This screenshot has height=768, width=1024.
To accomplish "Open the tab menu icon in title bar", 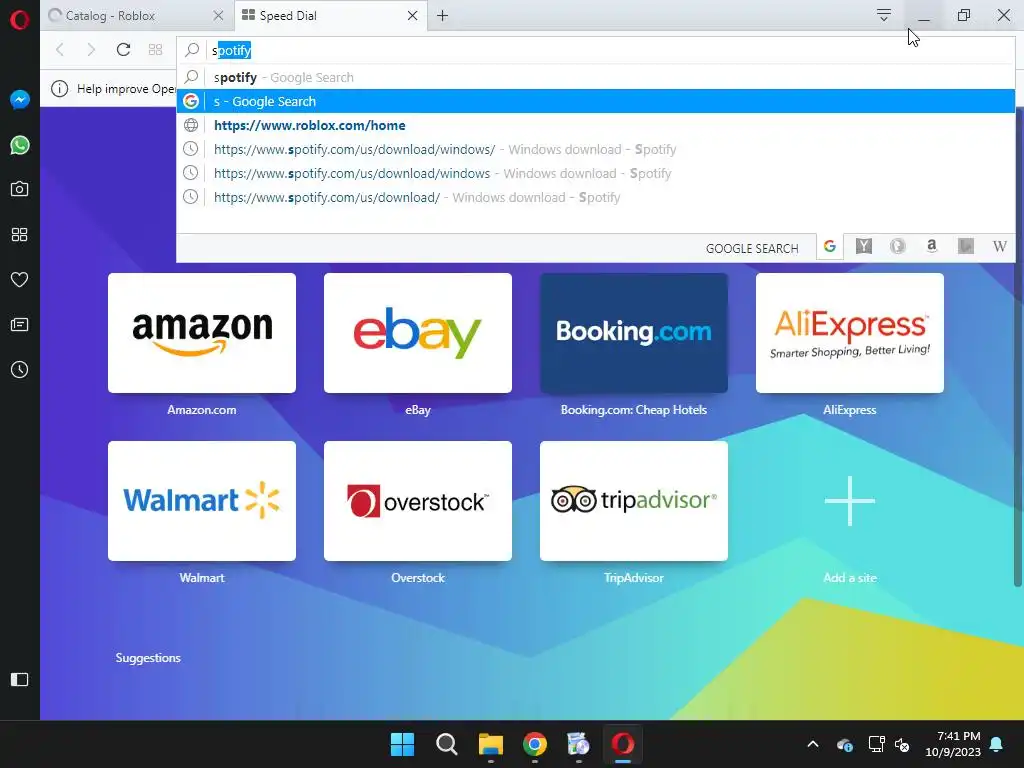I will [x=884, y=15].
